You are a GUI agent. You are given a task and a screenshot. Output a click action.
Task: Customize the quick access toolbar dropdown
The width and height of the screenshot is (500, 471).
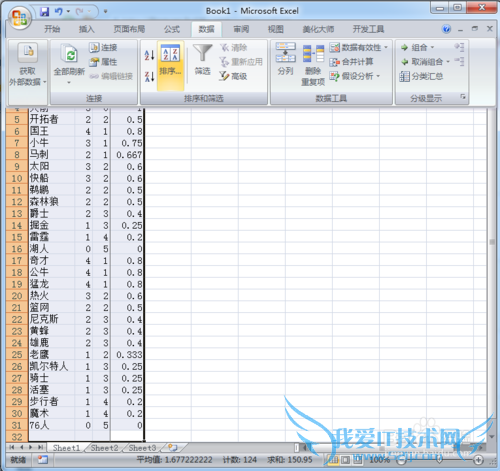(x=106, y=12)
